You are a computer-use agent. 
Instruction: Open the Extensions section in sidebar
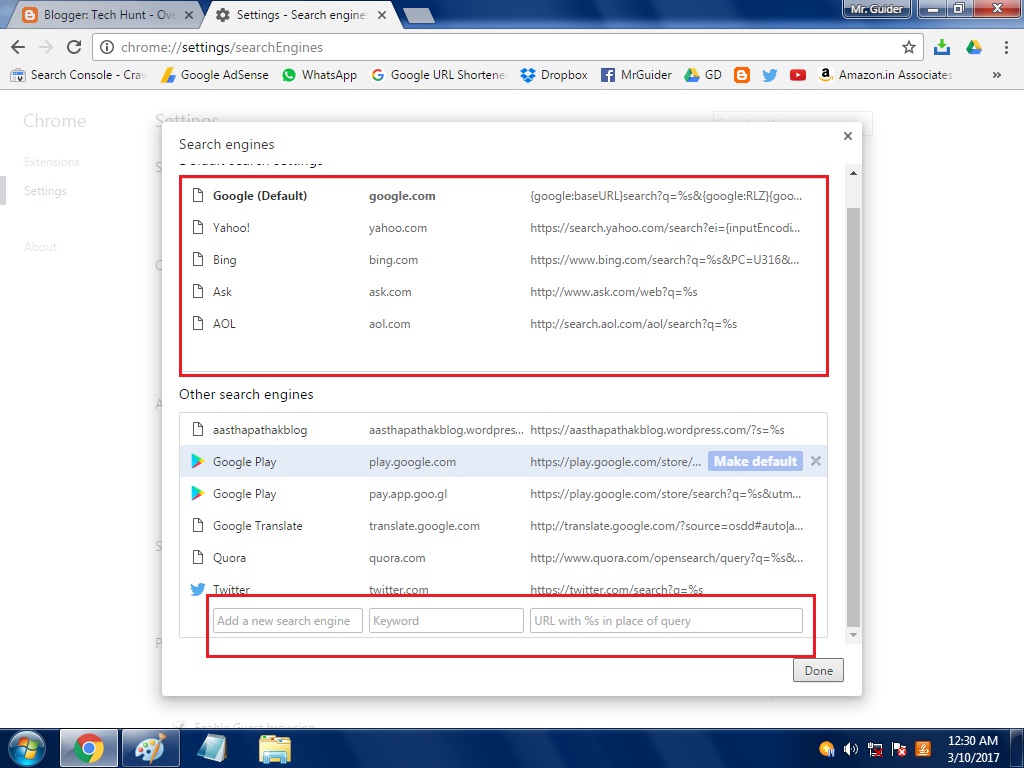point(51,161)
